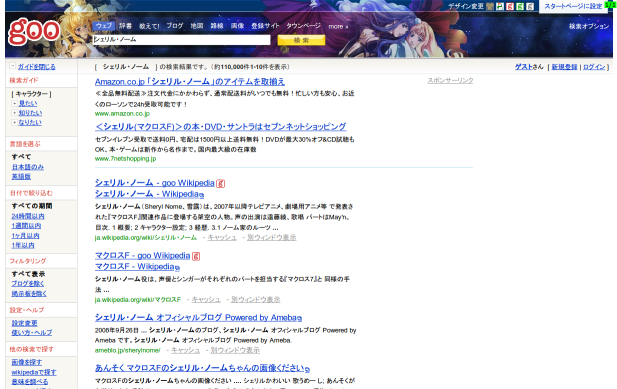Image resolution: width=617 pixels, height=389 pixels.
Task: Switch to the 登録サイト tab
Action: pos(265,26)
